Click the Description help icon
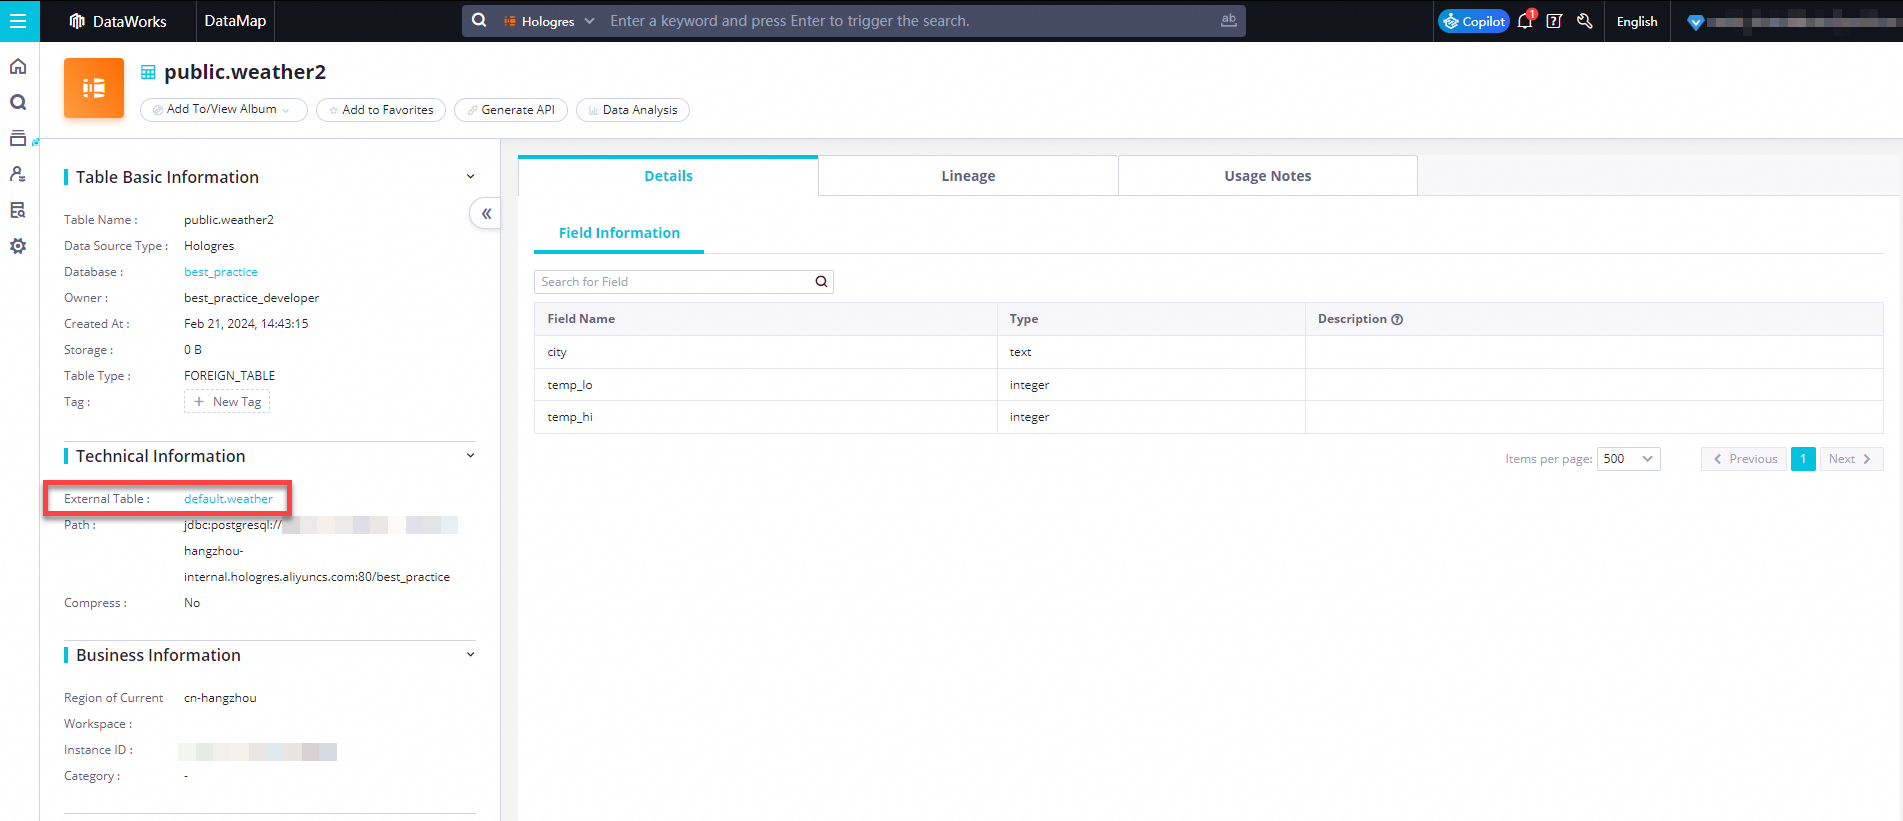 [x=1397, y=319]
